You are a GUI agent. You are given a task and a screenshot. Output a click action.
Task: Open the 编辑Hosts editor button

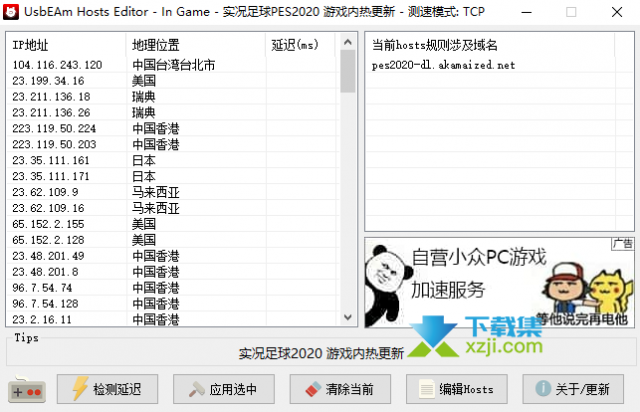[457, 389]
